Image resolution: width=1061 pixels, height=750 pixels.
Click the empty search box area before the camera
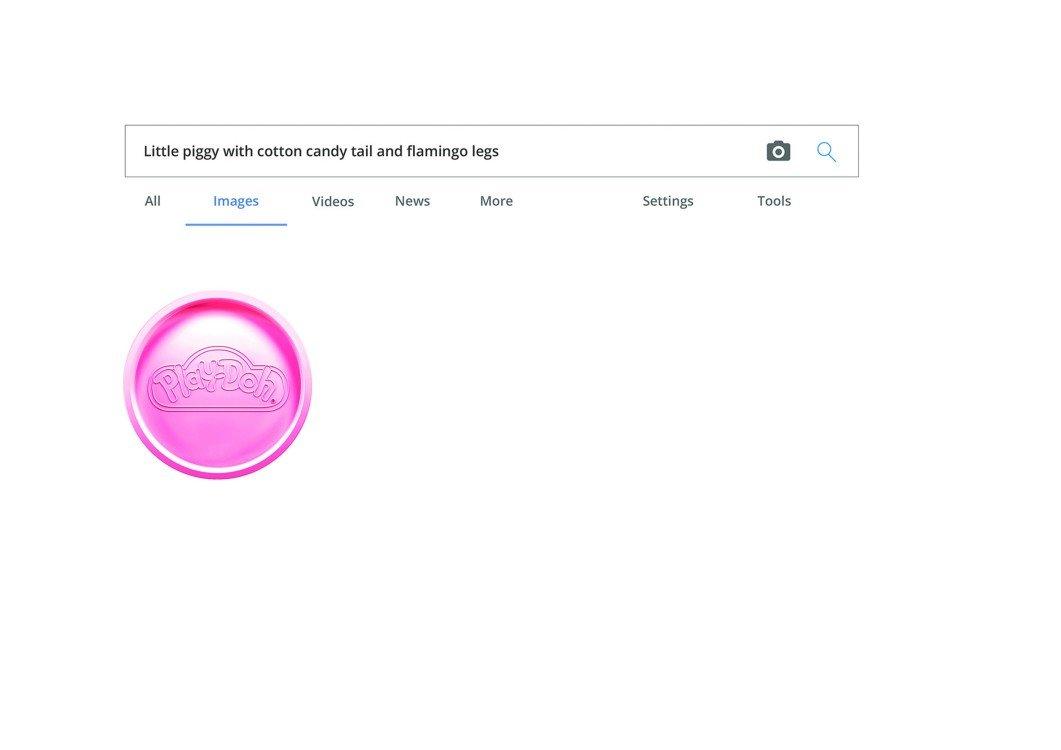[630, 151]
